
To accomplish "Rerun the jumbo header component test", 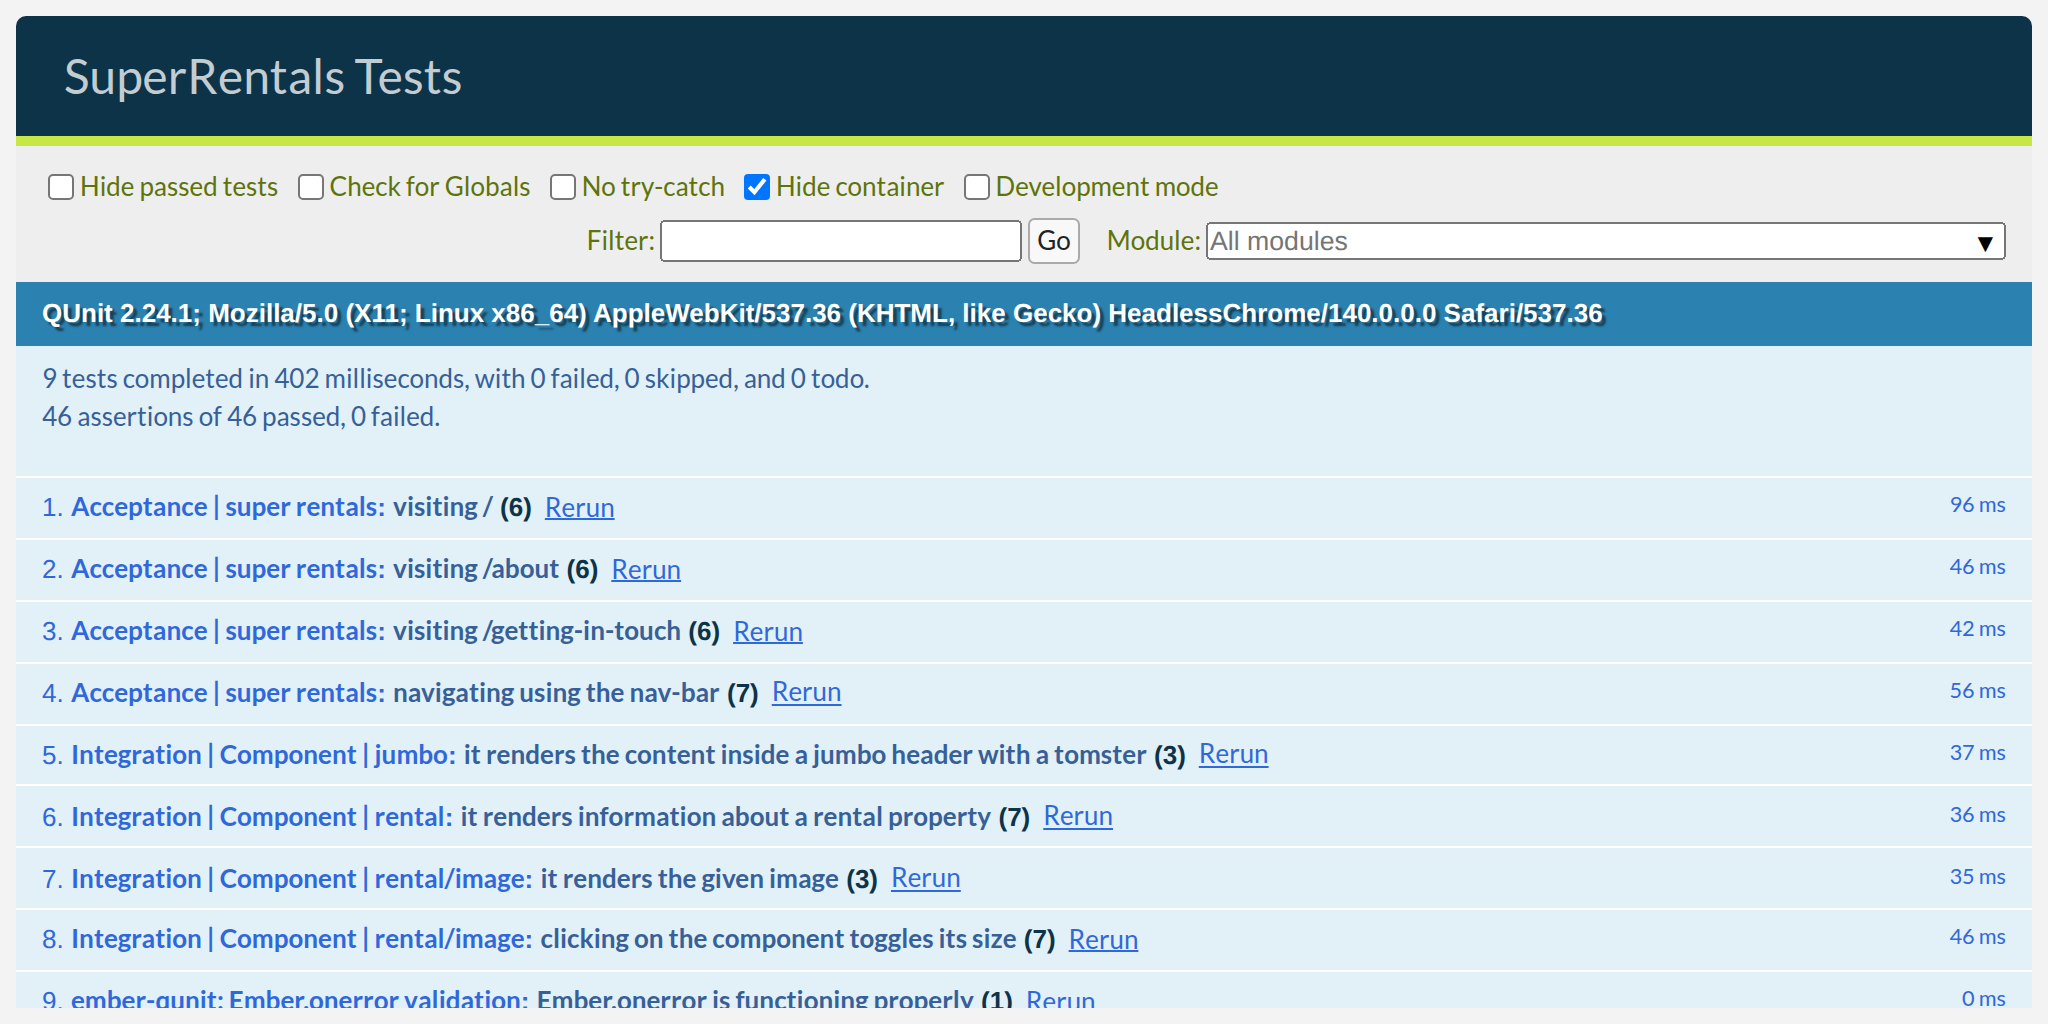I will point(1233,755).
